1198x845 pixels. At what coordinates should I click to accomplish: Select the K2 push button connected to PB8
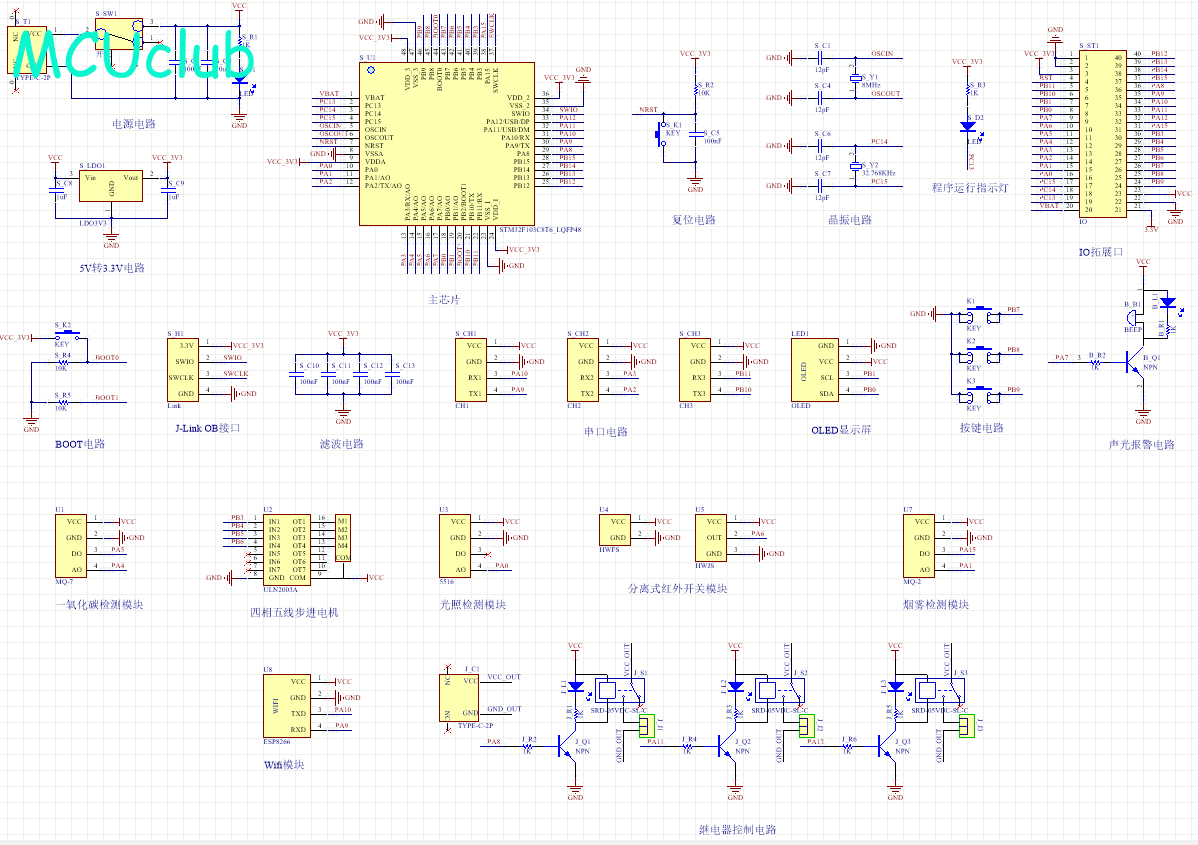[x=979, y=355]
